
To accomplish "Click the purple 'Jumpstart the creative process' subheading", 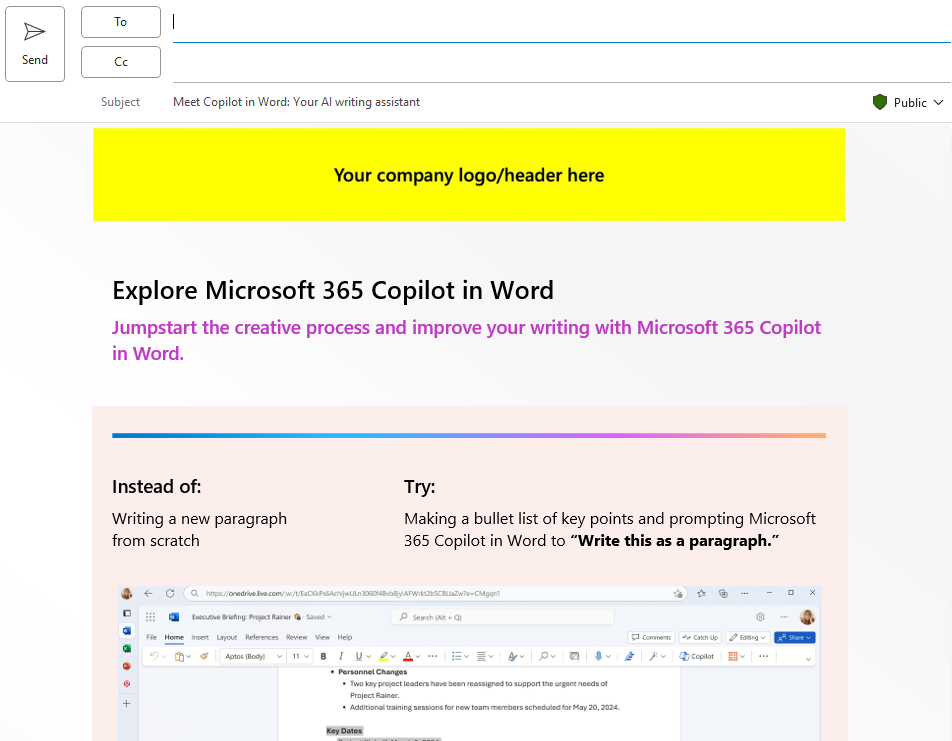I will tap(466, 340).
